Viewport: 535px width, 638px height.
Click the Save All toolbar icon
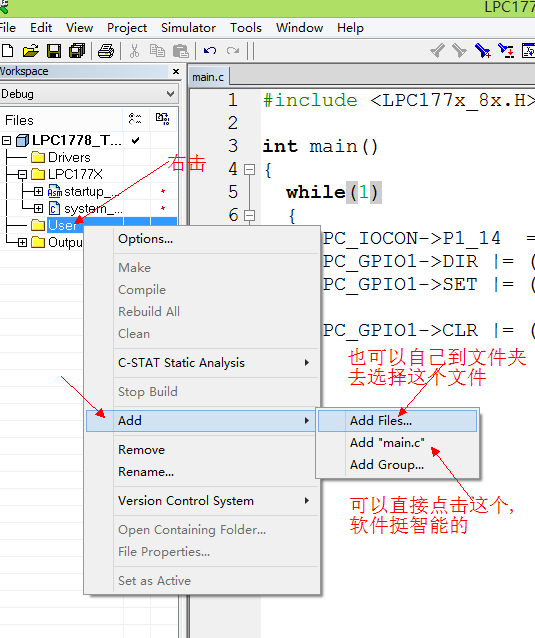(x=77, y=51)
